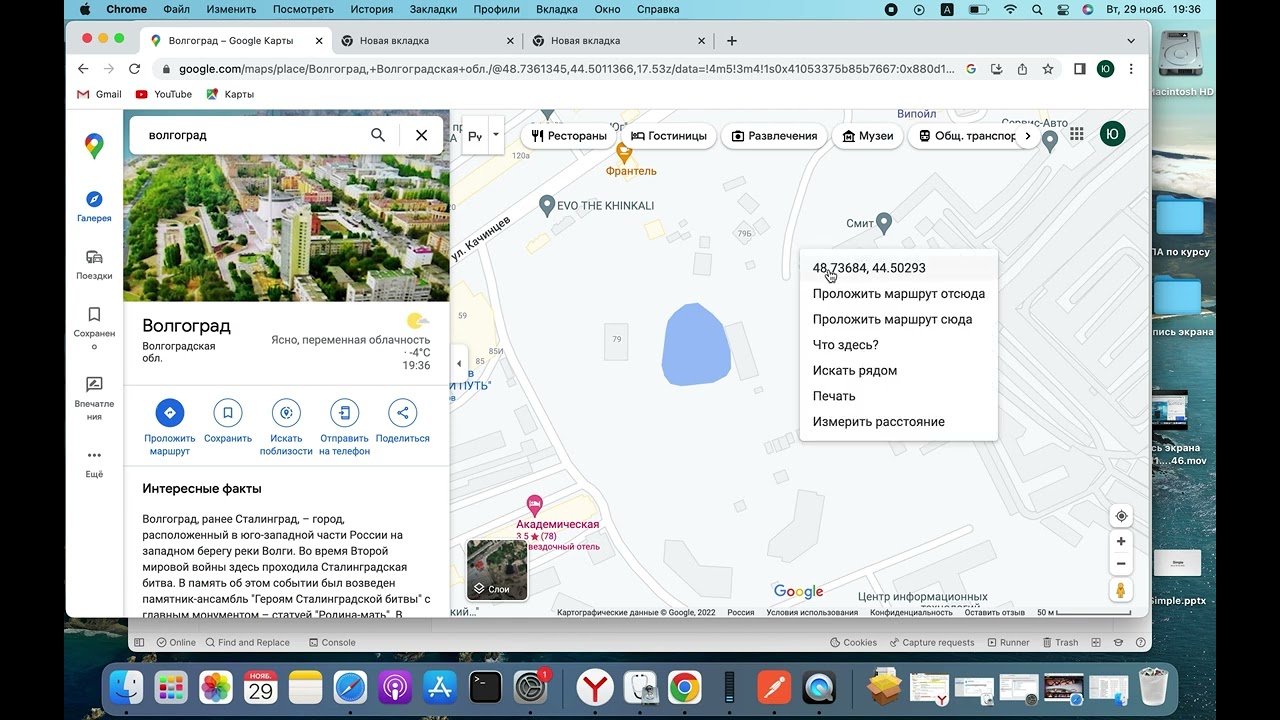This screenshot has height=720, width=1280.
Task: Choose Проложить маршрут отсюда in context menu
Action: click(898, 294)
